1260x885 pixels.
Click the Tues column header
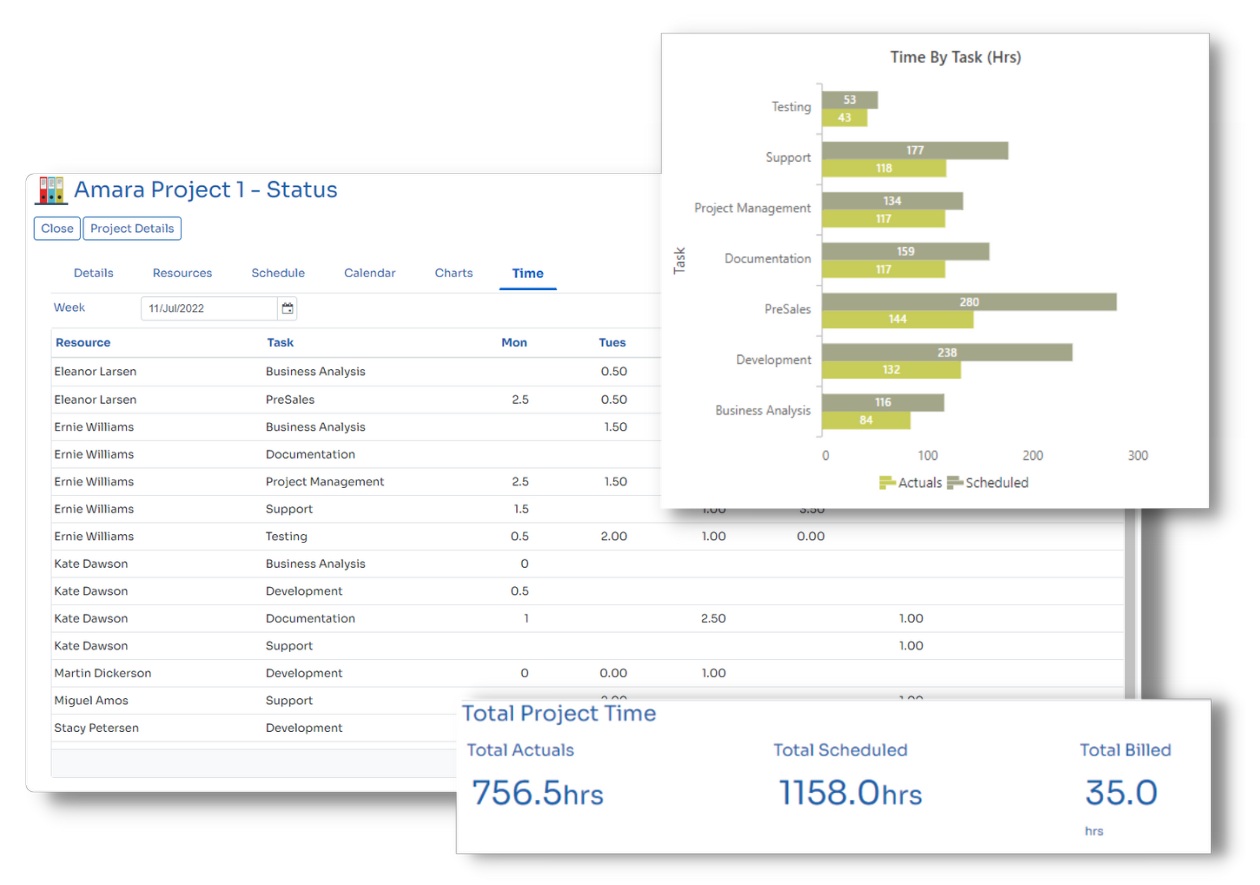[x=612, y=342]
